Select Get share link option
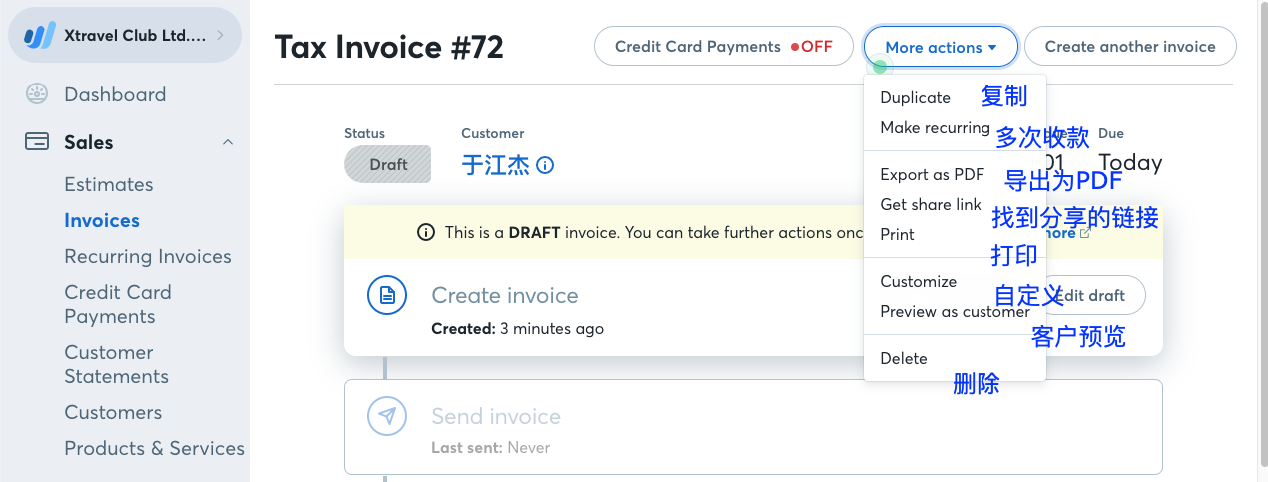 coord(931,204)
